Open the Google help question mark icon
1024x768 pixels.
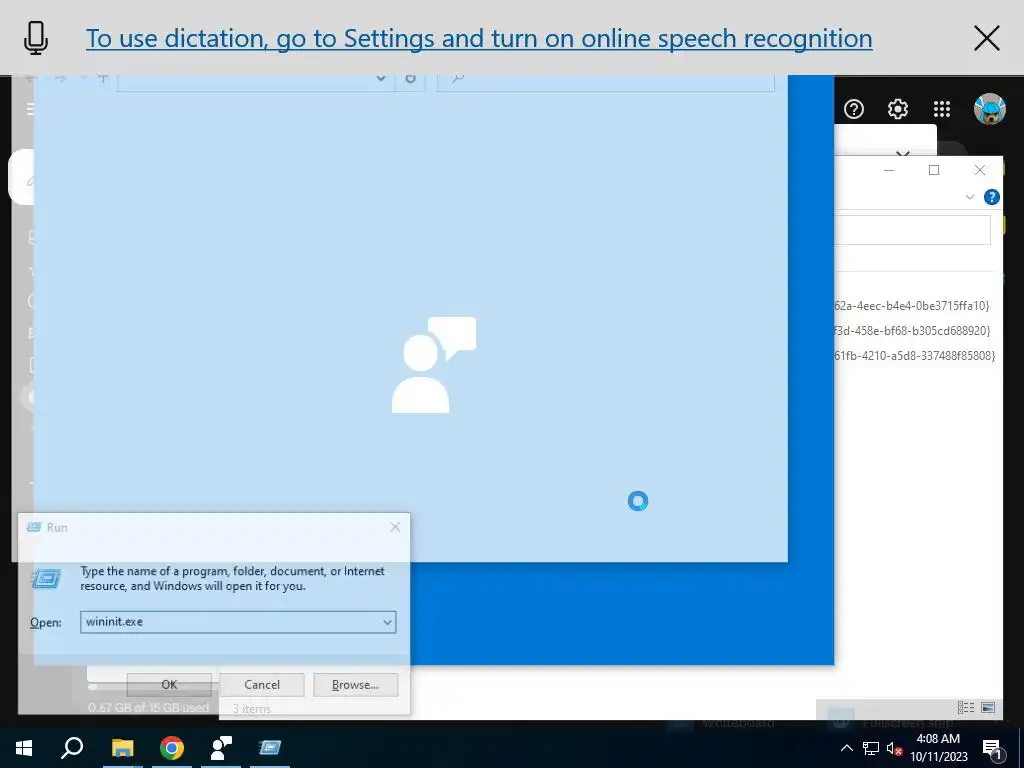[x=854, y=108]
